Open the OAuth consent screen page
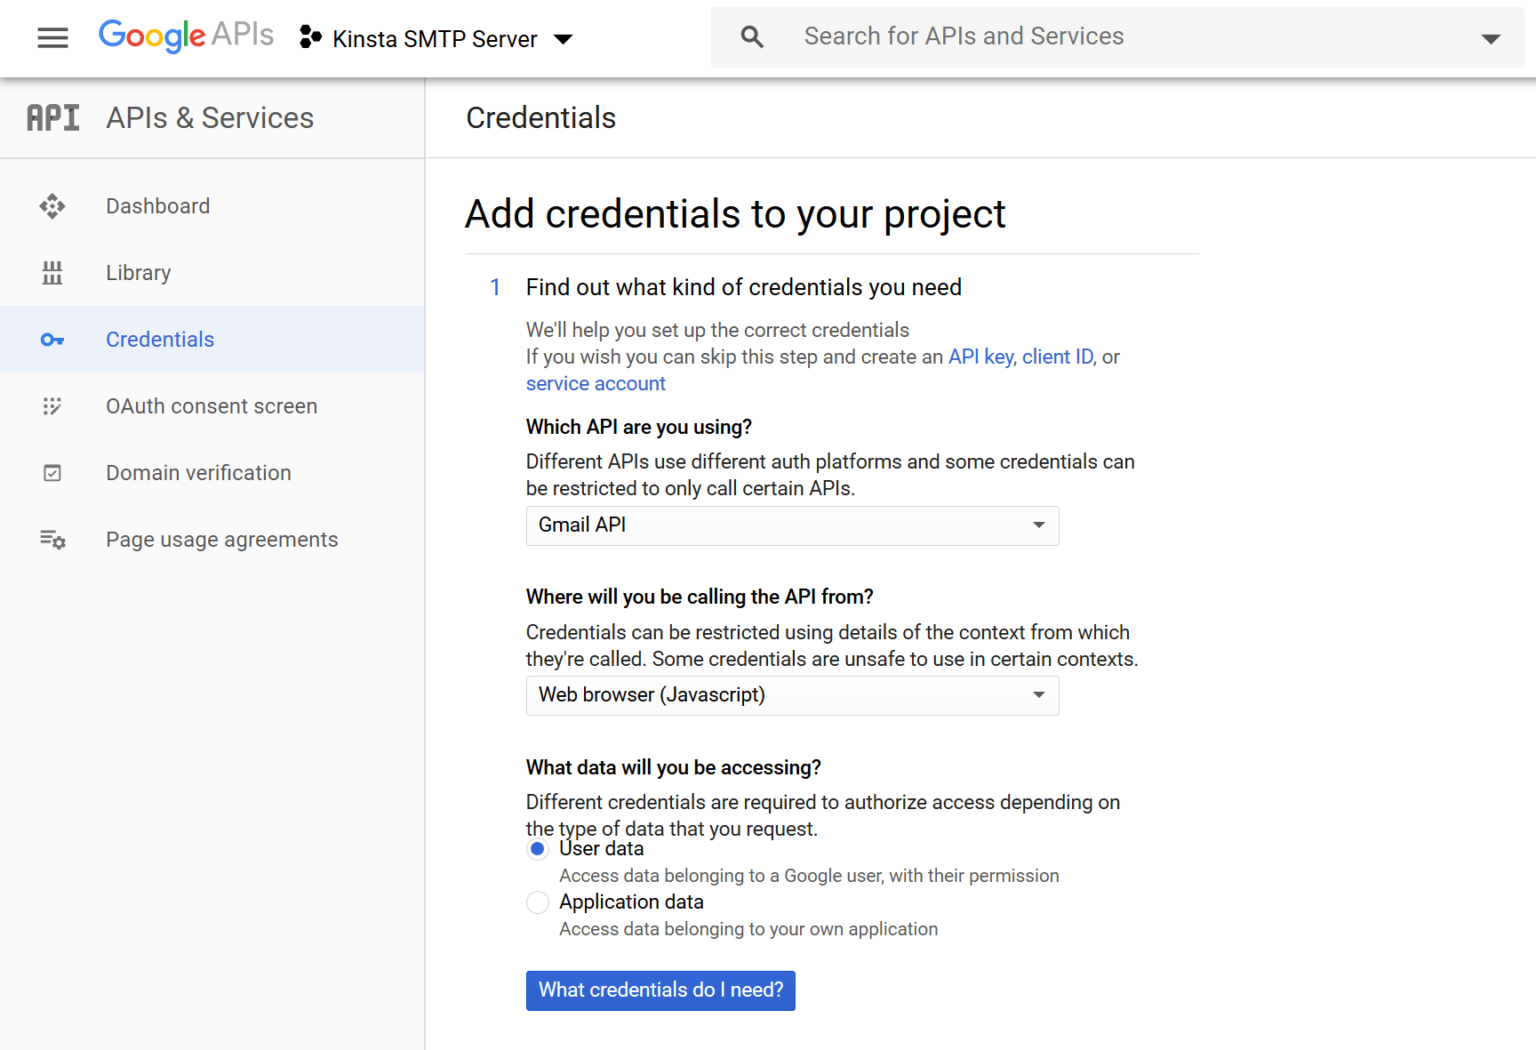This screenshot has width=1536, height=1050. (x=211, y=406)
